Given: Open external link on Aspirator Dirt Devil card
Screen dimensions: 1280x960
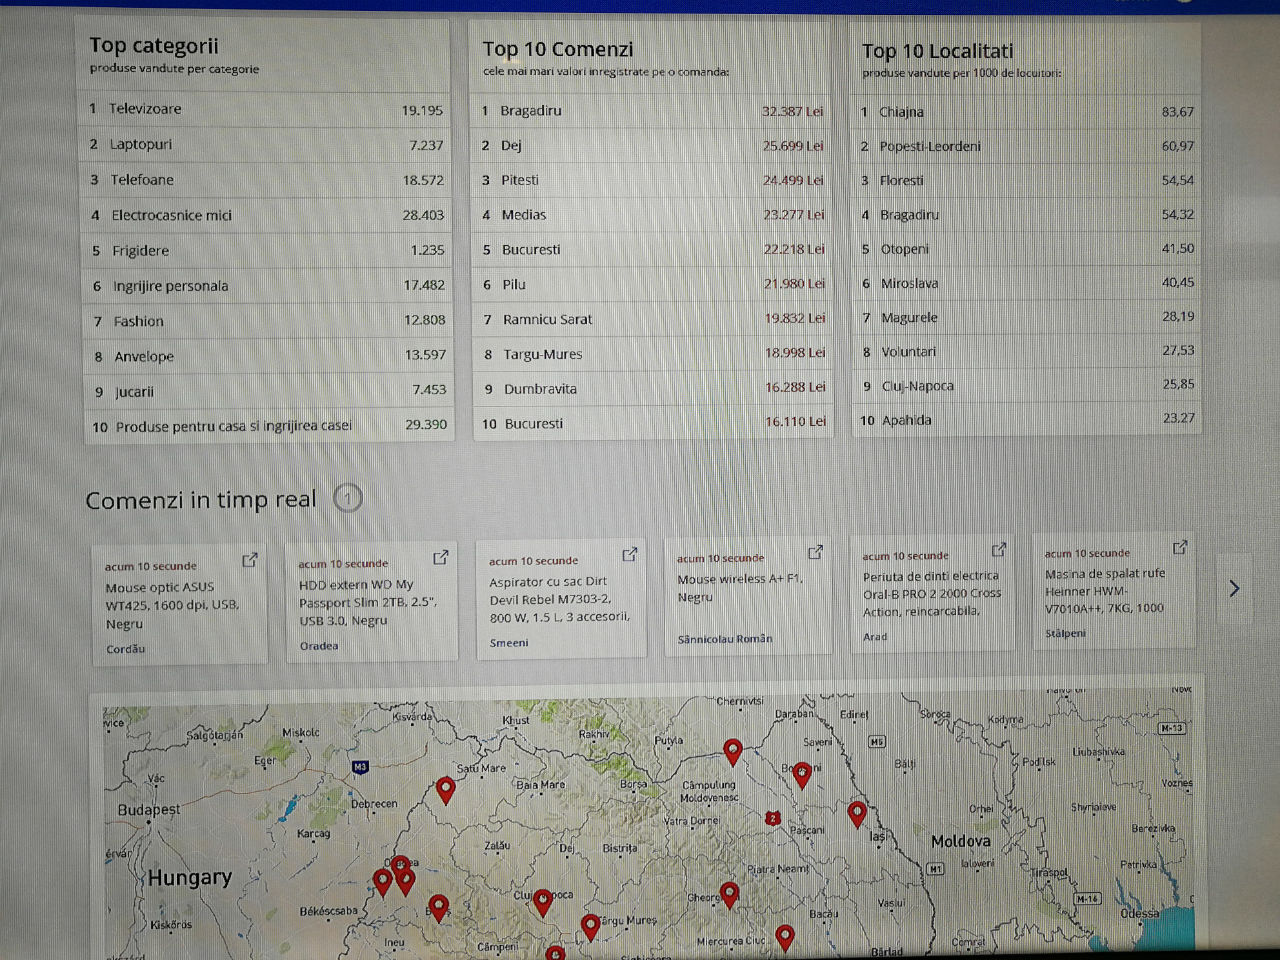Looking at the screenshot, I should (629, 554).
